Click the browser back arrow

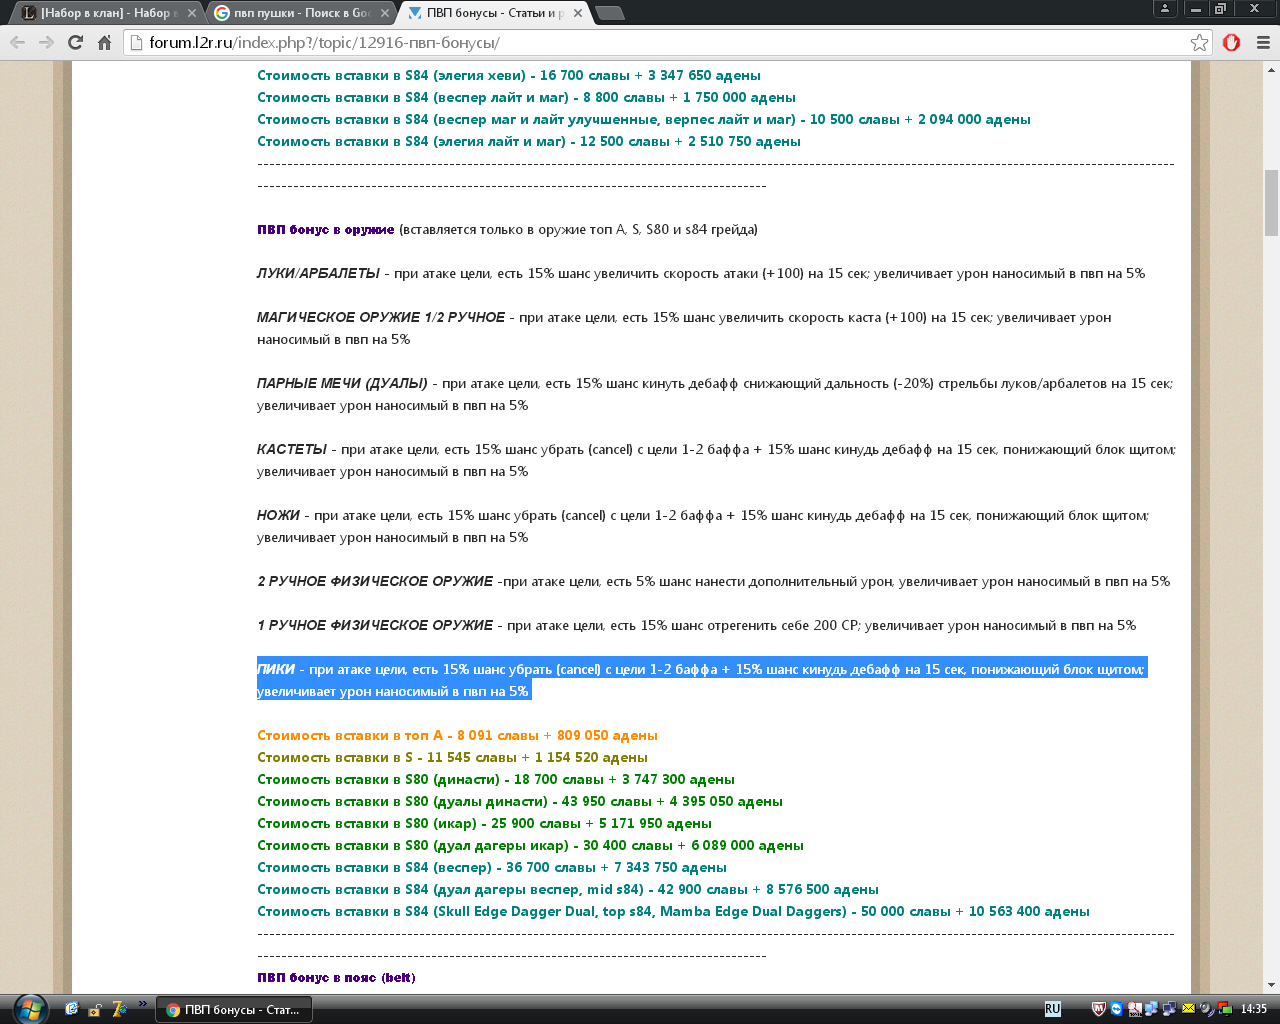17,42
